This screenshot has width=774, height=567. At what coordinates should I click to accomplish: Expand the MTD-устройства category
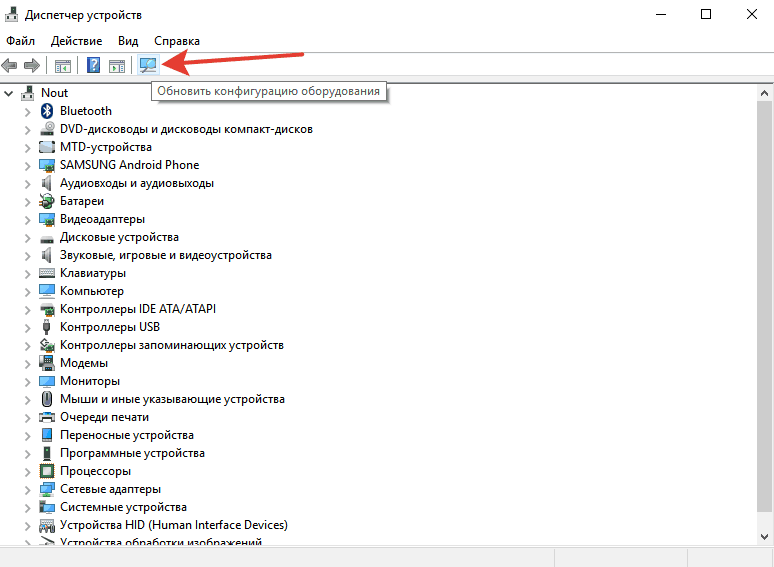[28, 148]
